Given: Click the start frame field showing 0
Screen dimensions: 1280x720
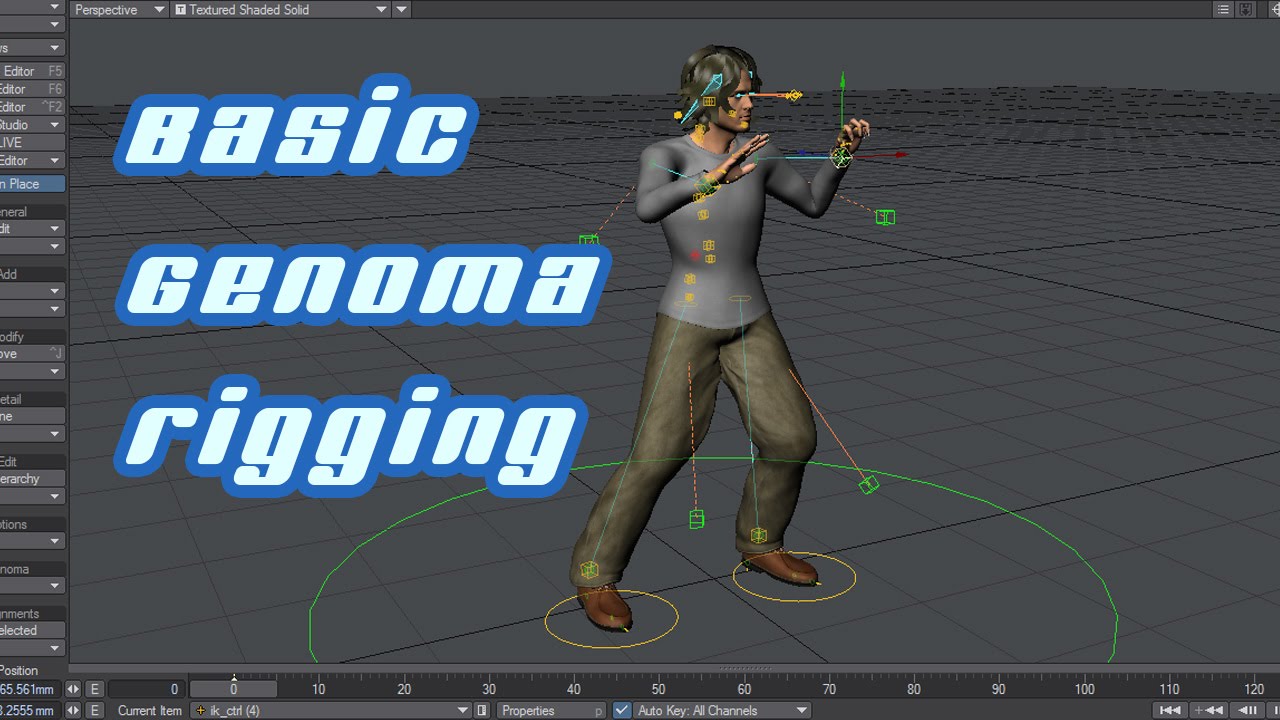Looking at the screenshot, I should tap(146, 689).
